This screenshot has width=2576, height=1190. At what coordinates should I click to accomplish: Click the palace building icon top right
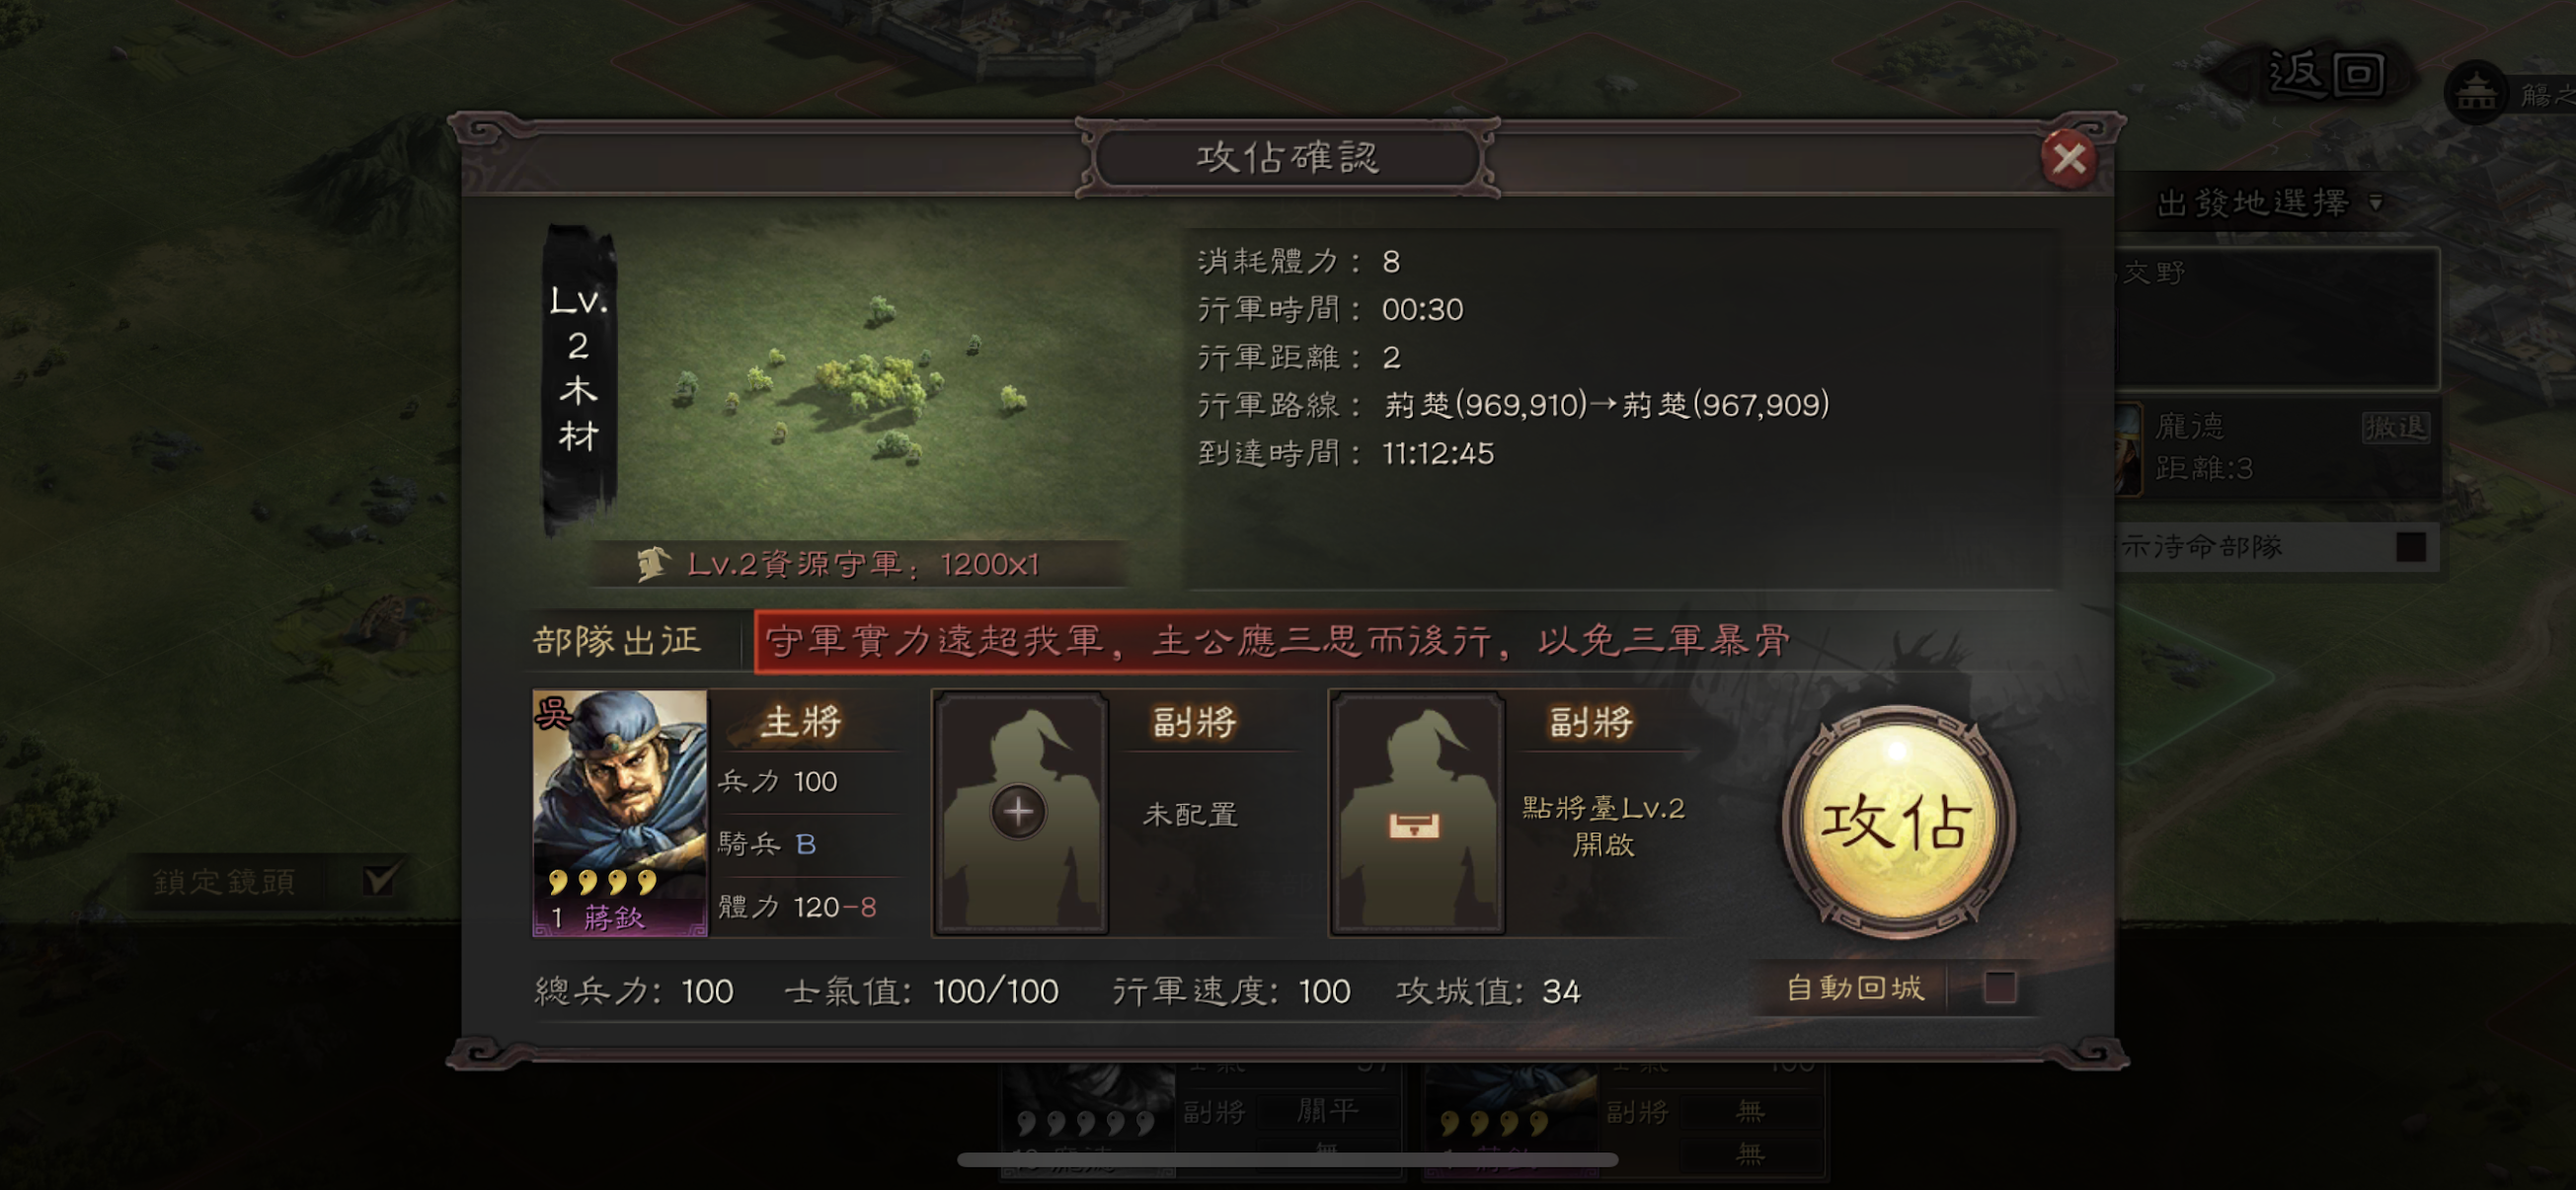(2475, 94)
